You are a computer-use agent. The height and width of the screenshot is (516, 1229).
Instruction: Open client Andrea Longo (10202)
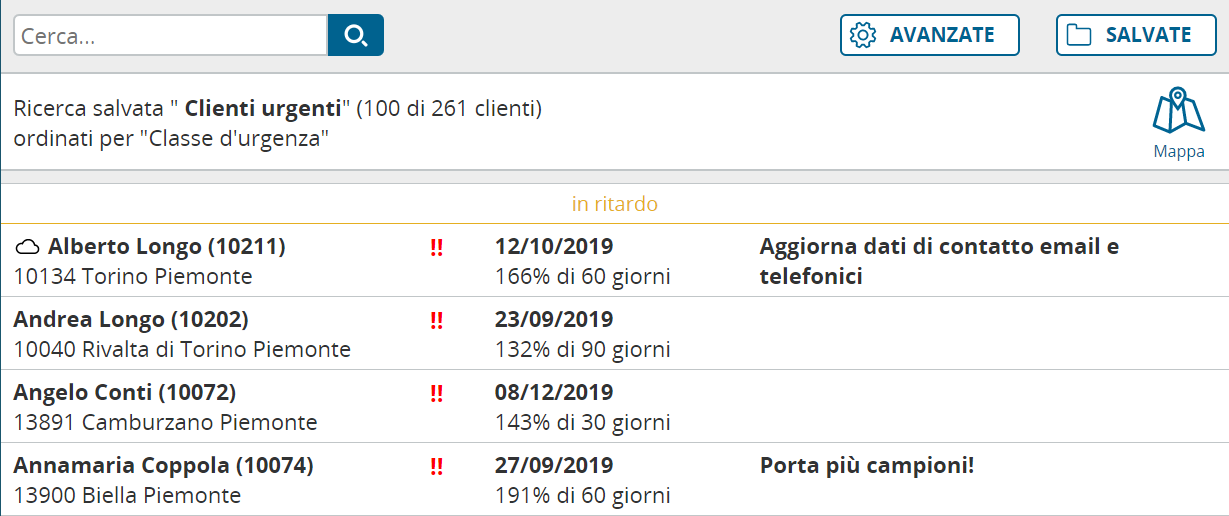131,320
